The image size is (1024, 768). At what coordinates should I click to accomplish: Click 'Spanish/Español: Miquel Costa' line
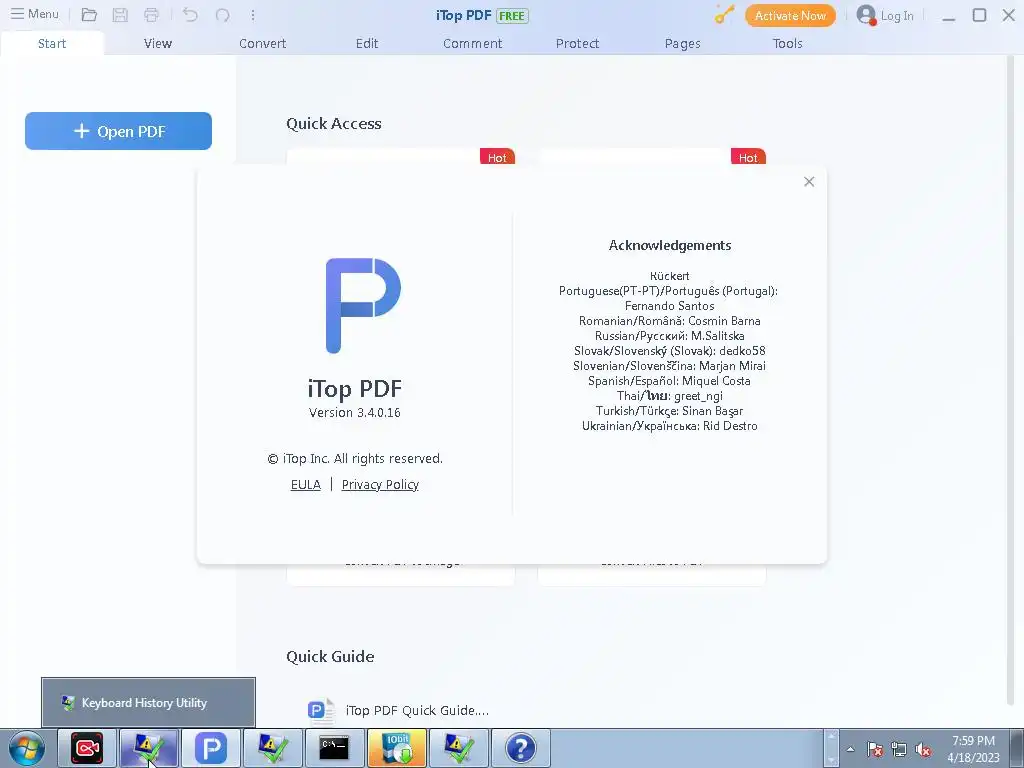tap(670, 381)
